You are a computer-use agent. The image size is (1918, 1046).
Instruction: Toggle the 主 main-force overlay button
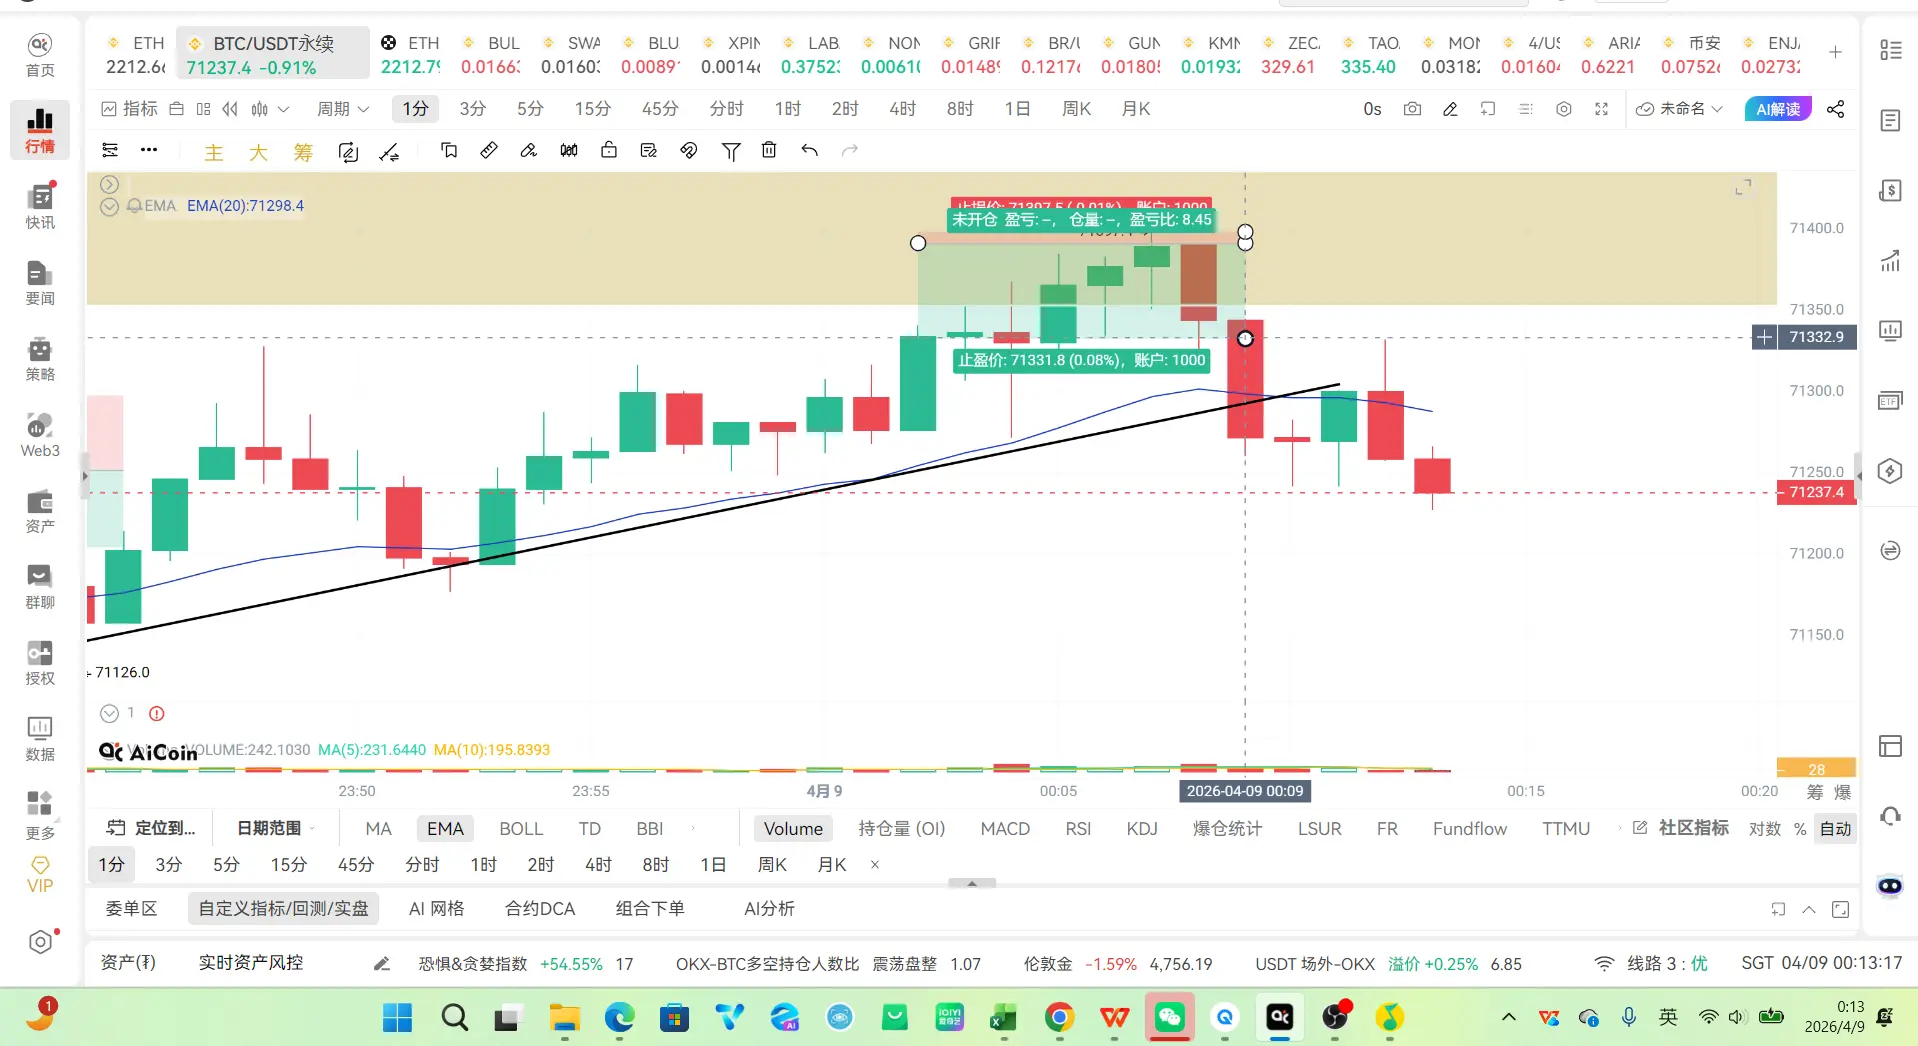[x=214, y=152]
